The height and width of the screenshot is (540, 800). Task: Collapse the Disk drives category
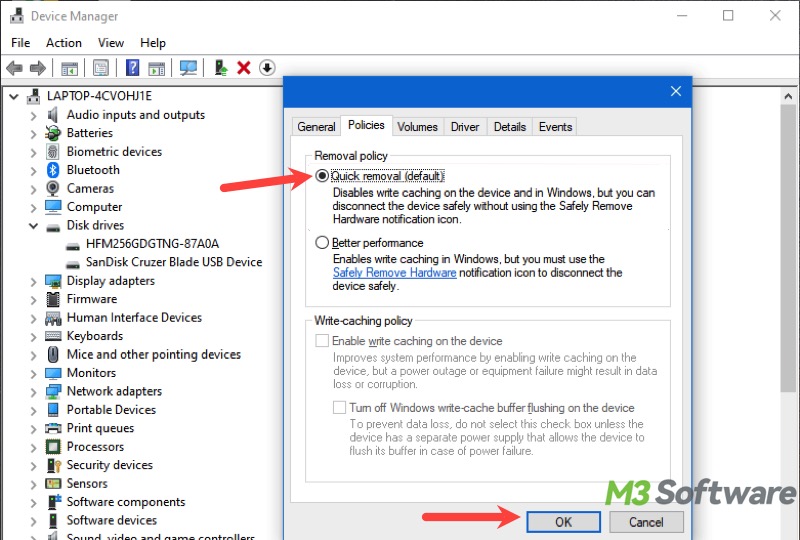point(33,226)
